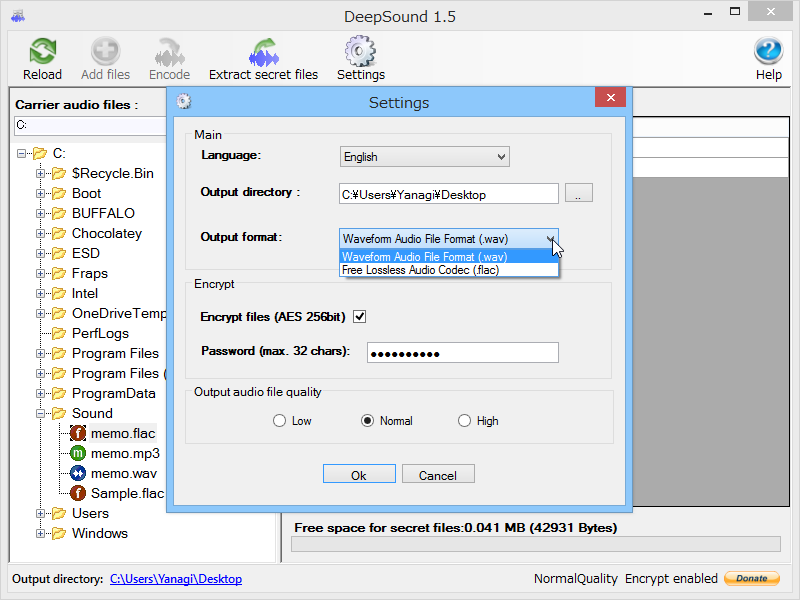This screenshot has width=800, height=600.
Task: Select Normal output audio quality
Action: pyautogui.click(x=367, y=421)
